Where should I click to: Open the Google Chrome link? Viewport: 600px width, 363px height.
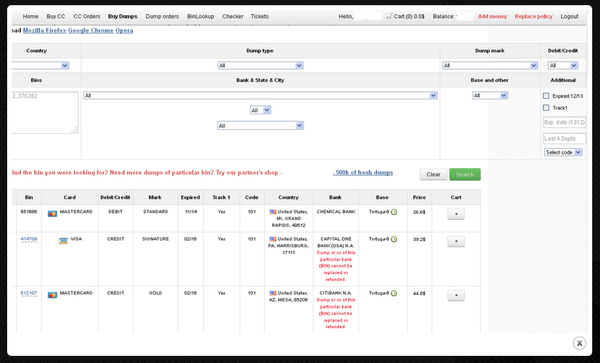pos(91,31)
